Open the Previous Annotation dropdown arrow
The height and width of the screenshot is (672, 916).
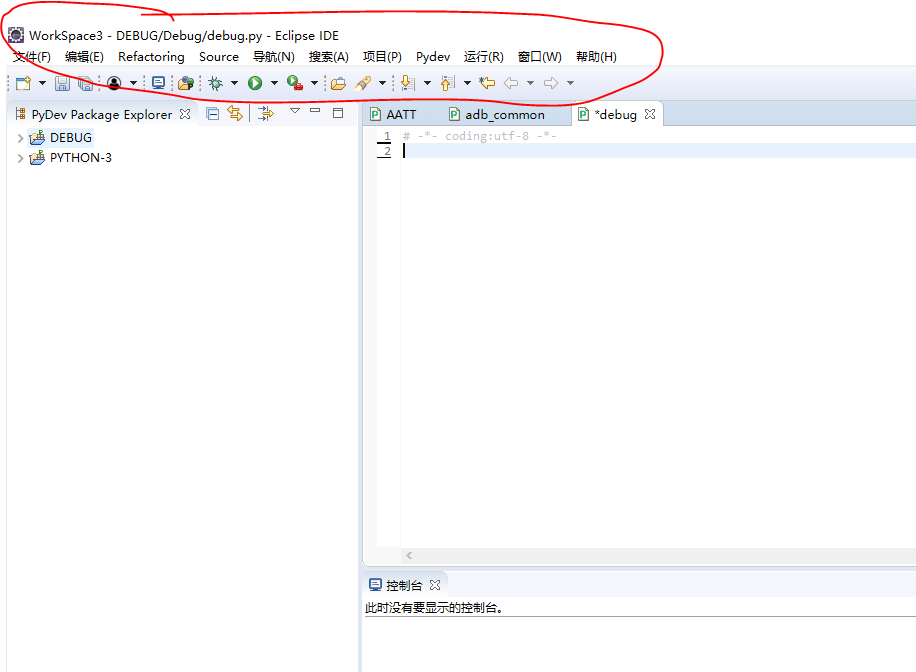pos(467,83)
